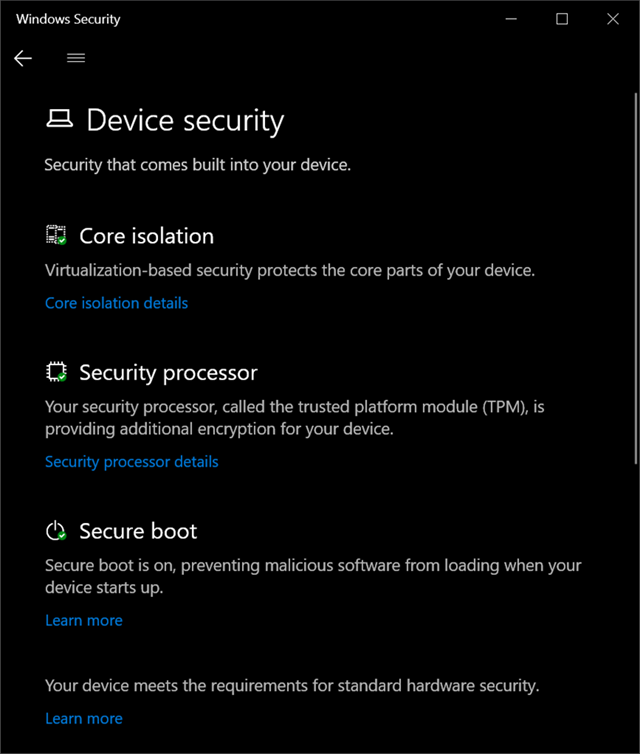Click the Device security page heading
This screenshot has width=640, height=754.
point(185,120)
